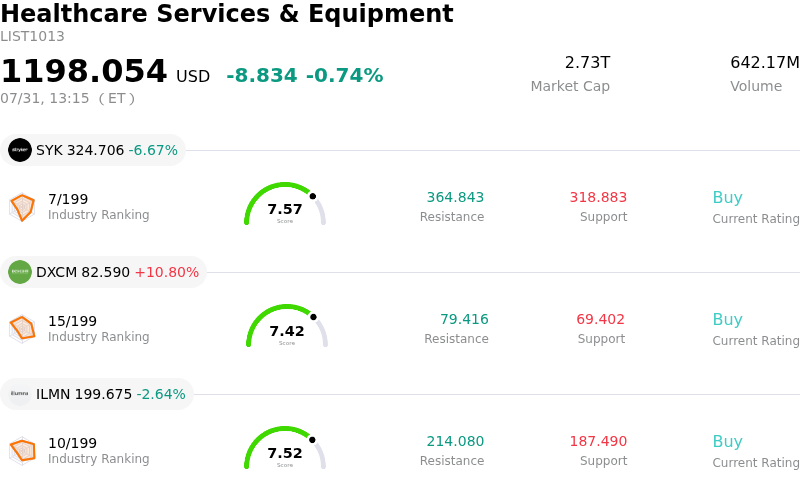Screen dimensions: 800x488
Task: Click SYK resistance value 364.843
Action: [455, 197]
